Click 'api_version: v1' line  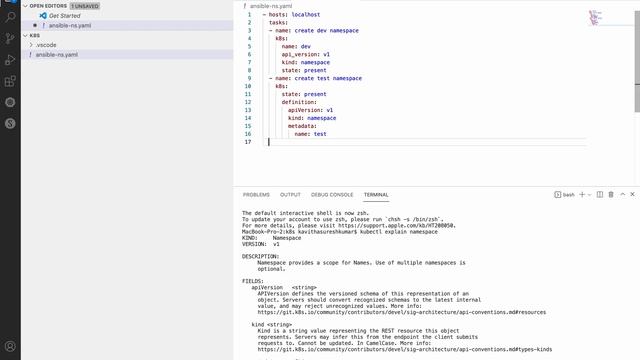pos(306,54)
